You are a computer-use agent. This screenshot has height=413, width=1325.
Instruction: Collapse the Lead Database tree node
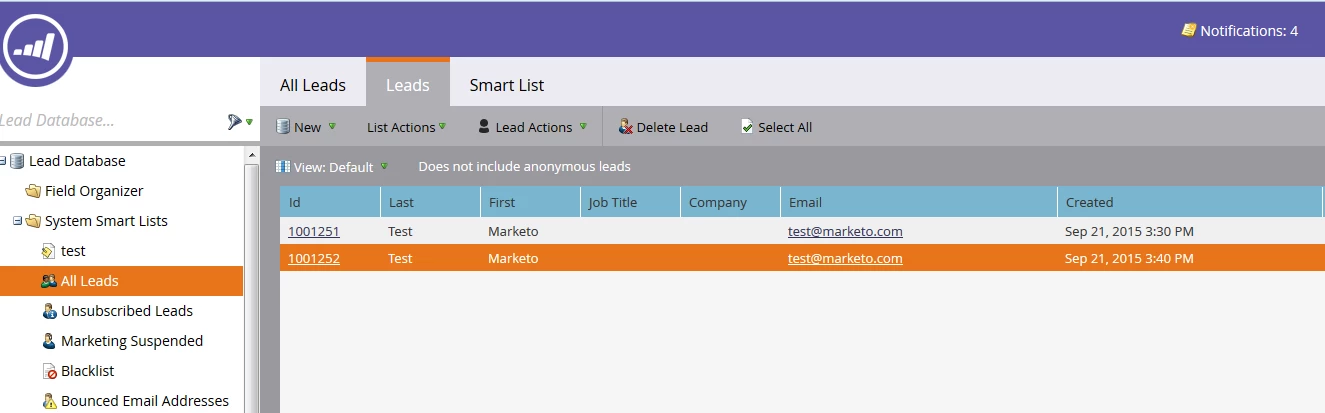point(3,161)
